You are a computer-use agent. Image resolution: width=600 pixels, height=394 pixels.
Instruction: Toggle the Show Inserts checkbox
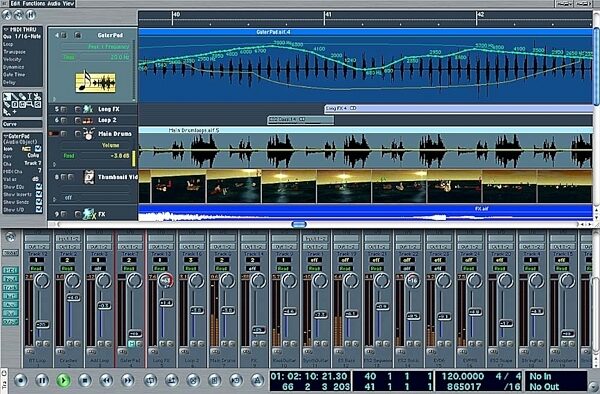pos(38,194)
